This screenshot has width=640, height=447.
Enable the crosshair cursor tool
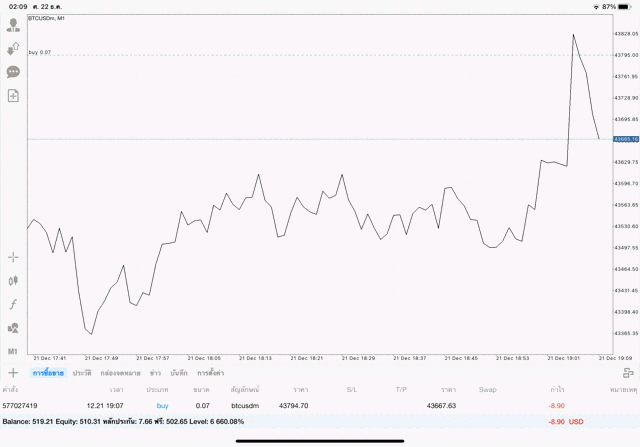pyautogui.click(x=14, y=258)
